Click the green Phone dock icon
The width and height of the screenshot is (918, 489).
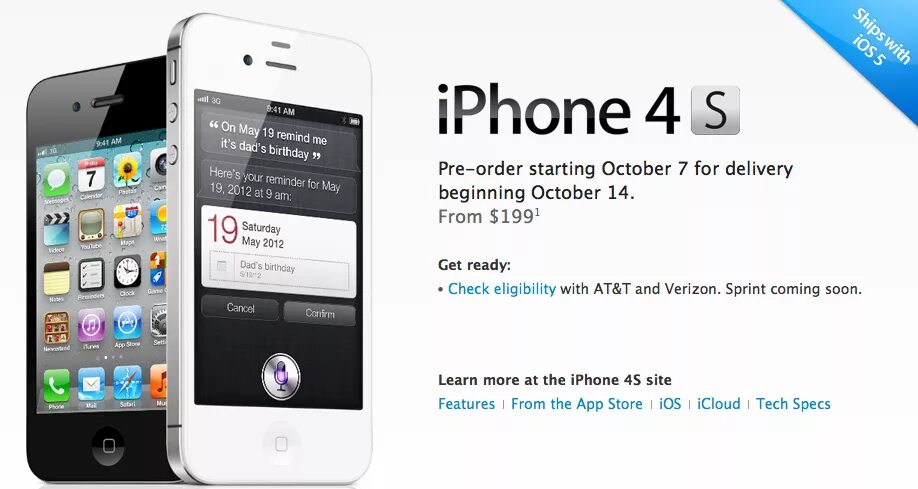(x=56, y=385)
